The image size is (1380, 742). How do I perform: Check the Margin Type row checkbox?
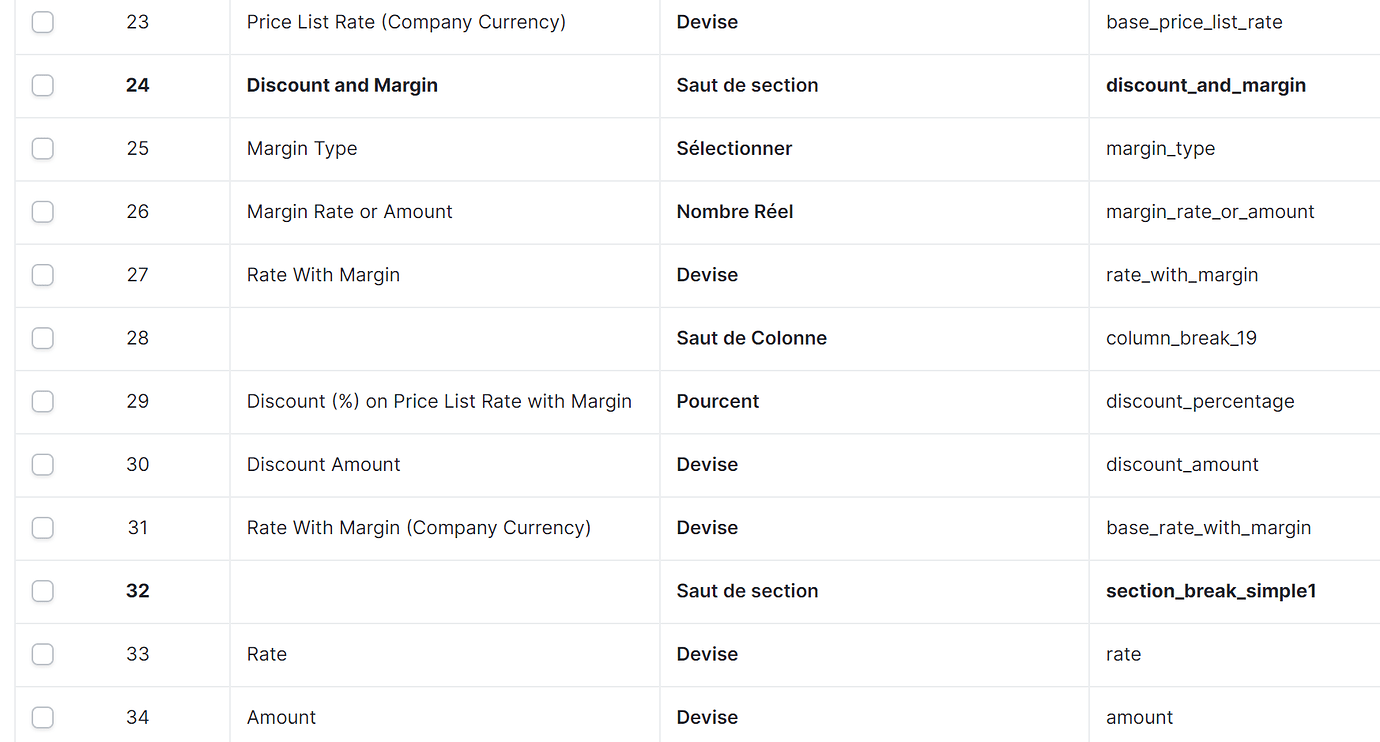coord(42,148)
